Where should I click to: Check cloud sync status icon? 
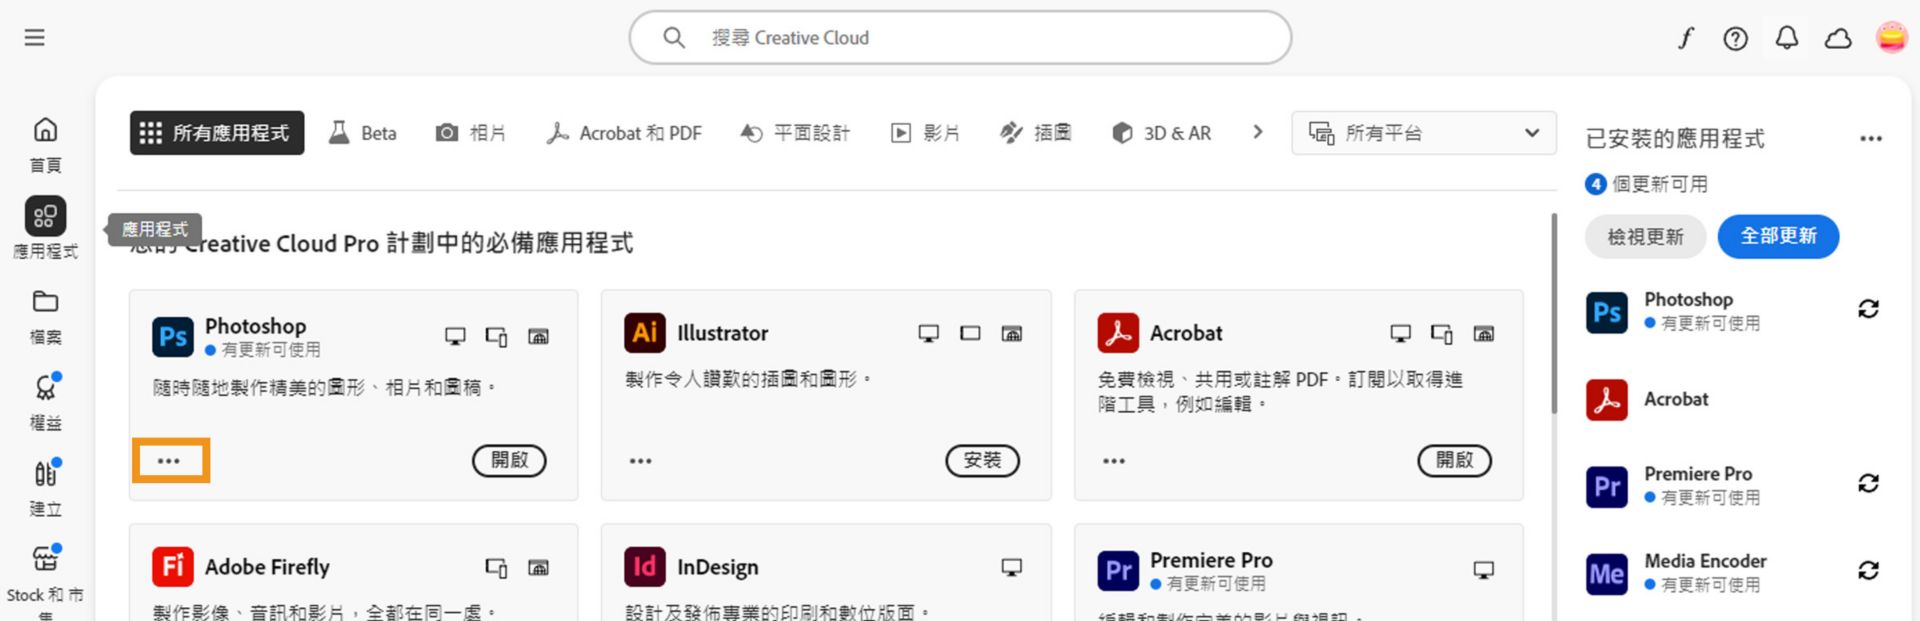(x=1838, y=39)
